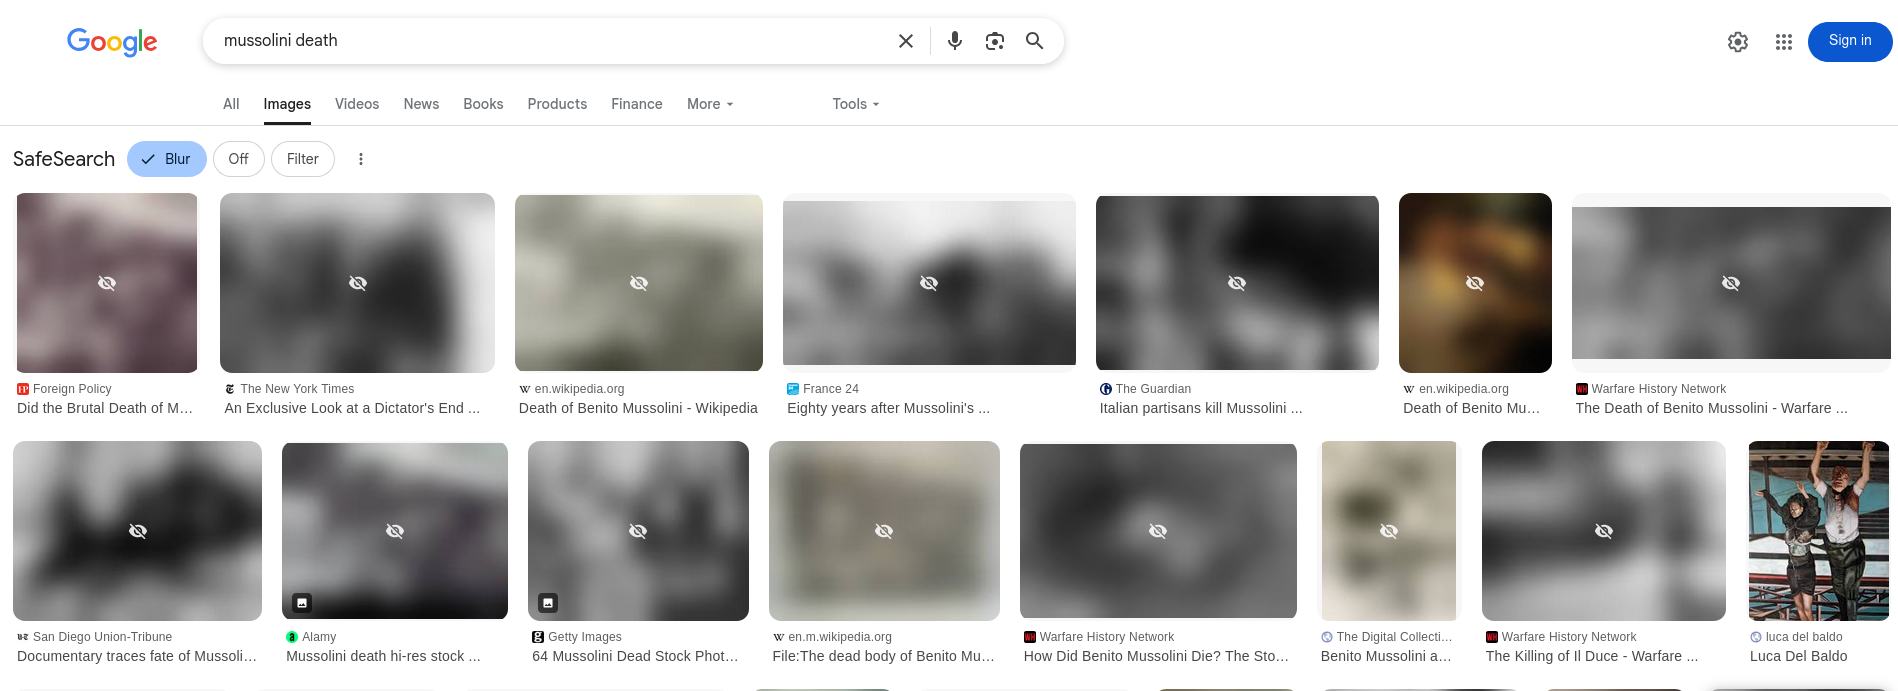Open the 'Luca Del Baldo' result title
Screen dimensions: 1898x691
click(1799, 656)
